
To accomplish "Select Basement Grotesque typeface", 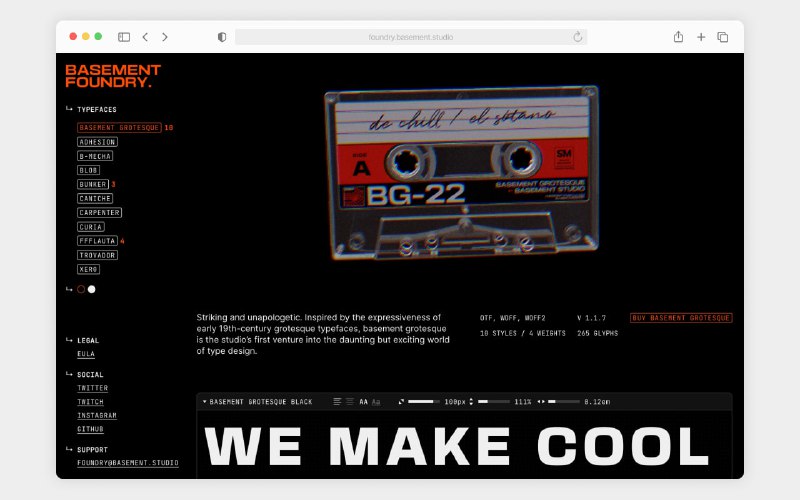I will (x=119, y=128).
